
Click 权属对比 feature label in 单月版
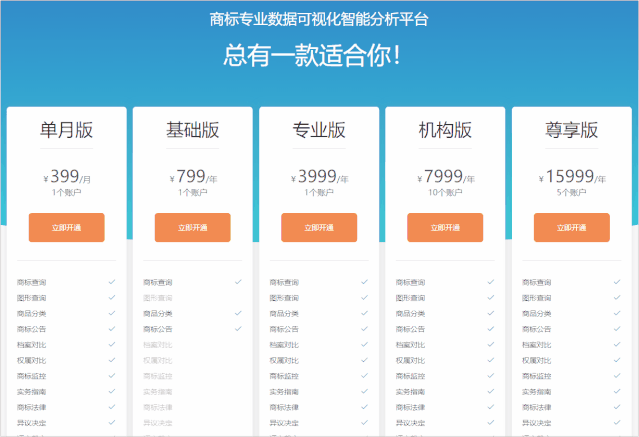click(31, 360)
